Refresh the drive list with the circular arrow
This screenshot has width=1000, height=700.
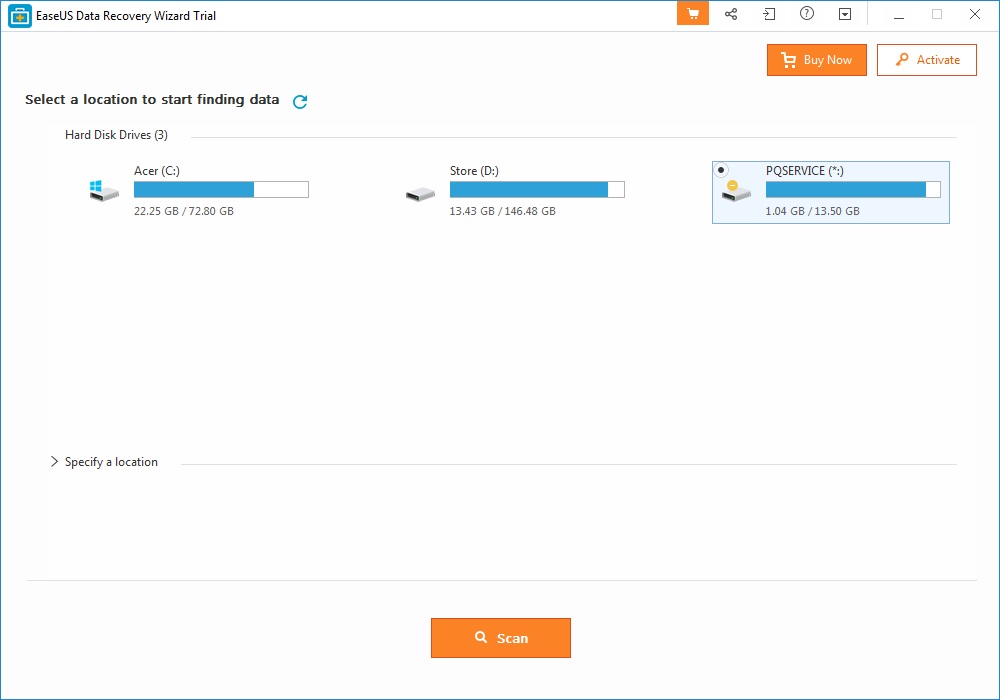pyautogui.click(x=299, y=101)
